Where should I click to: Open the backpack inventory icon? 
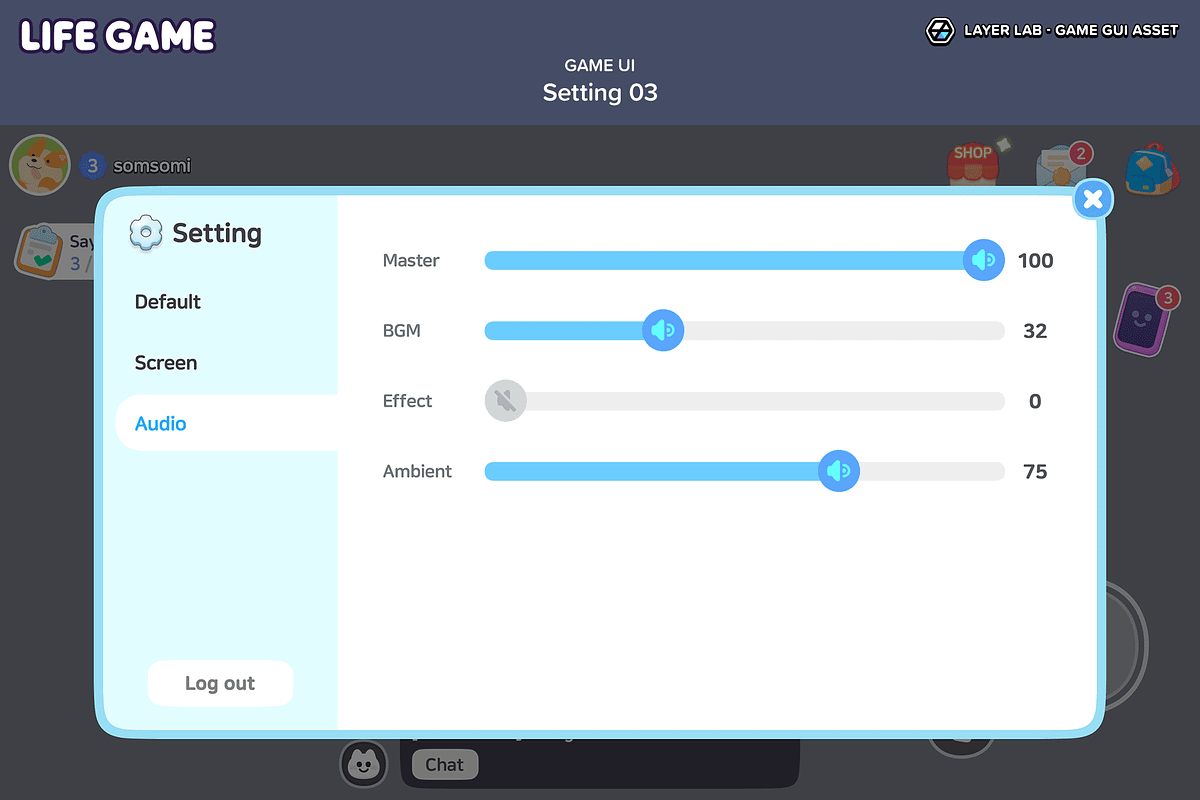pyautogui.click(x=1152, y=169)
